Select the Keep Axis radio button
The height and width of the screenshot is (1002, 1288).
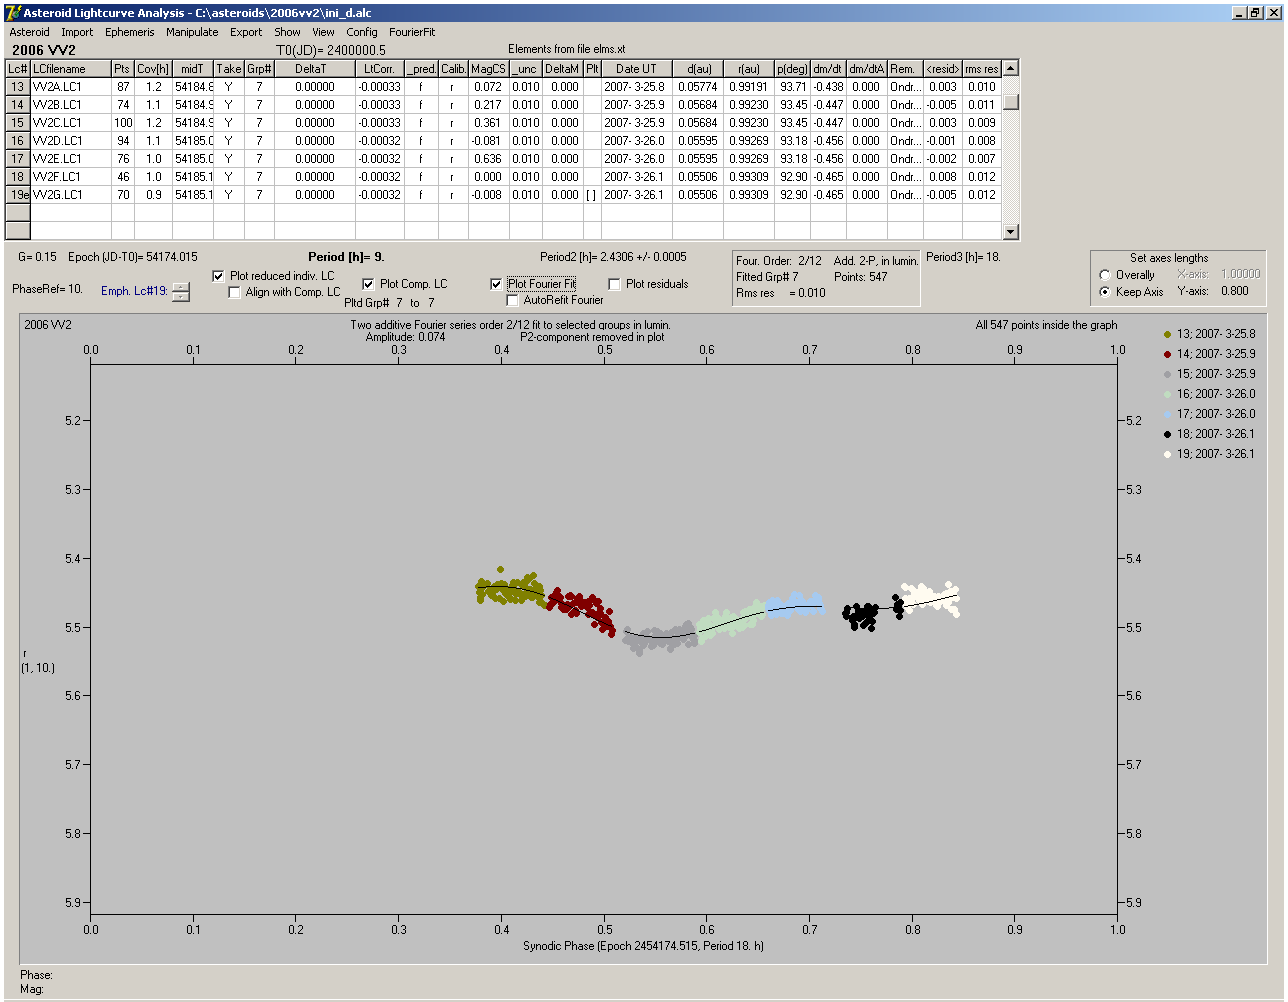tap(1105, 292)
